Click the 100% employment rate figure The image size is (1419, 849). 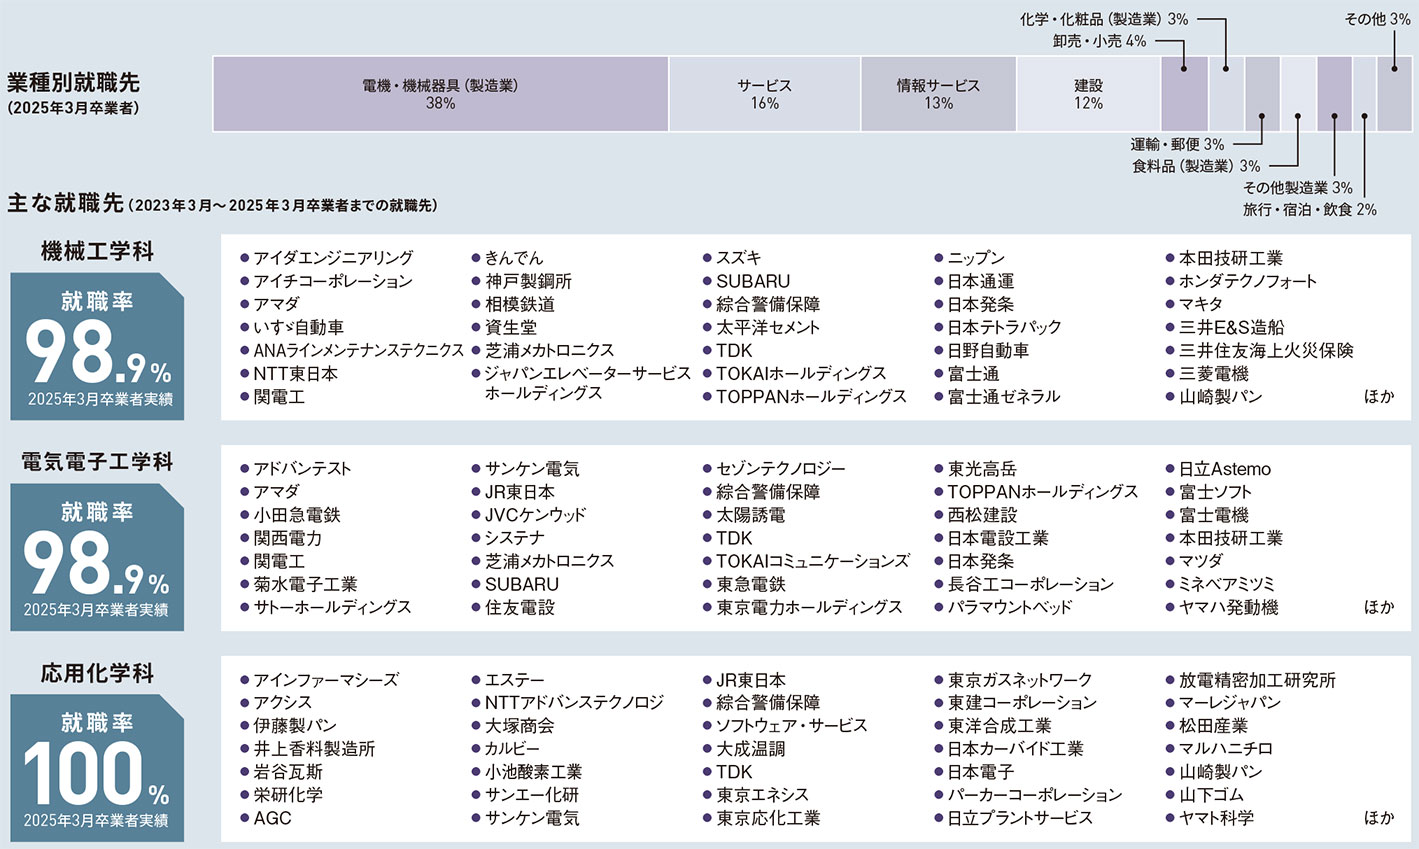pos(96,775)
